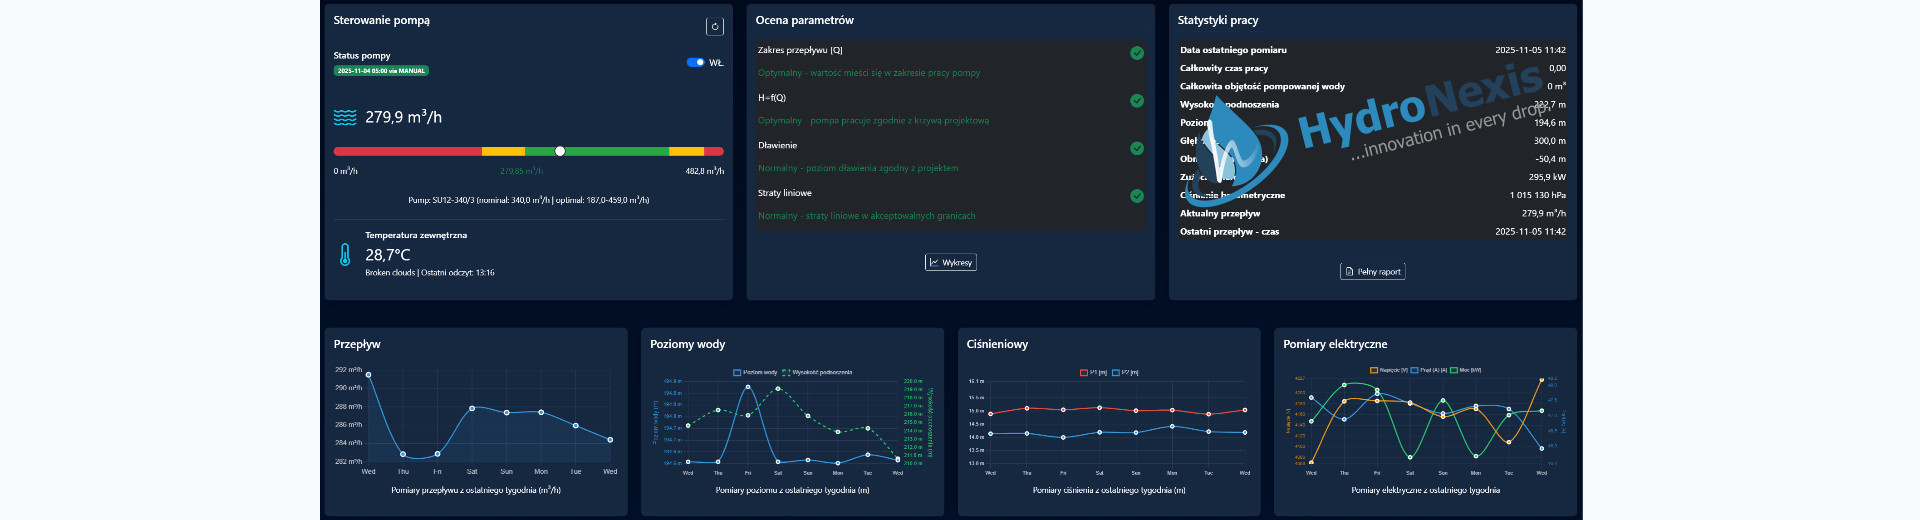The image size is (1920, 520).
Task: Click the green manual status date badge
Action: pyautogui.click(x=381, y=71)
